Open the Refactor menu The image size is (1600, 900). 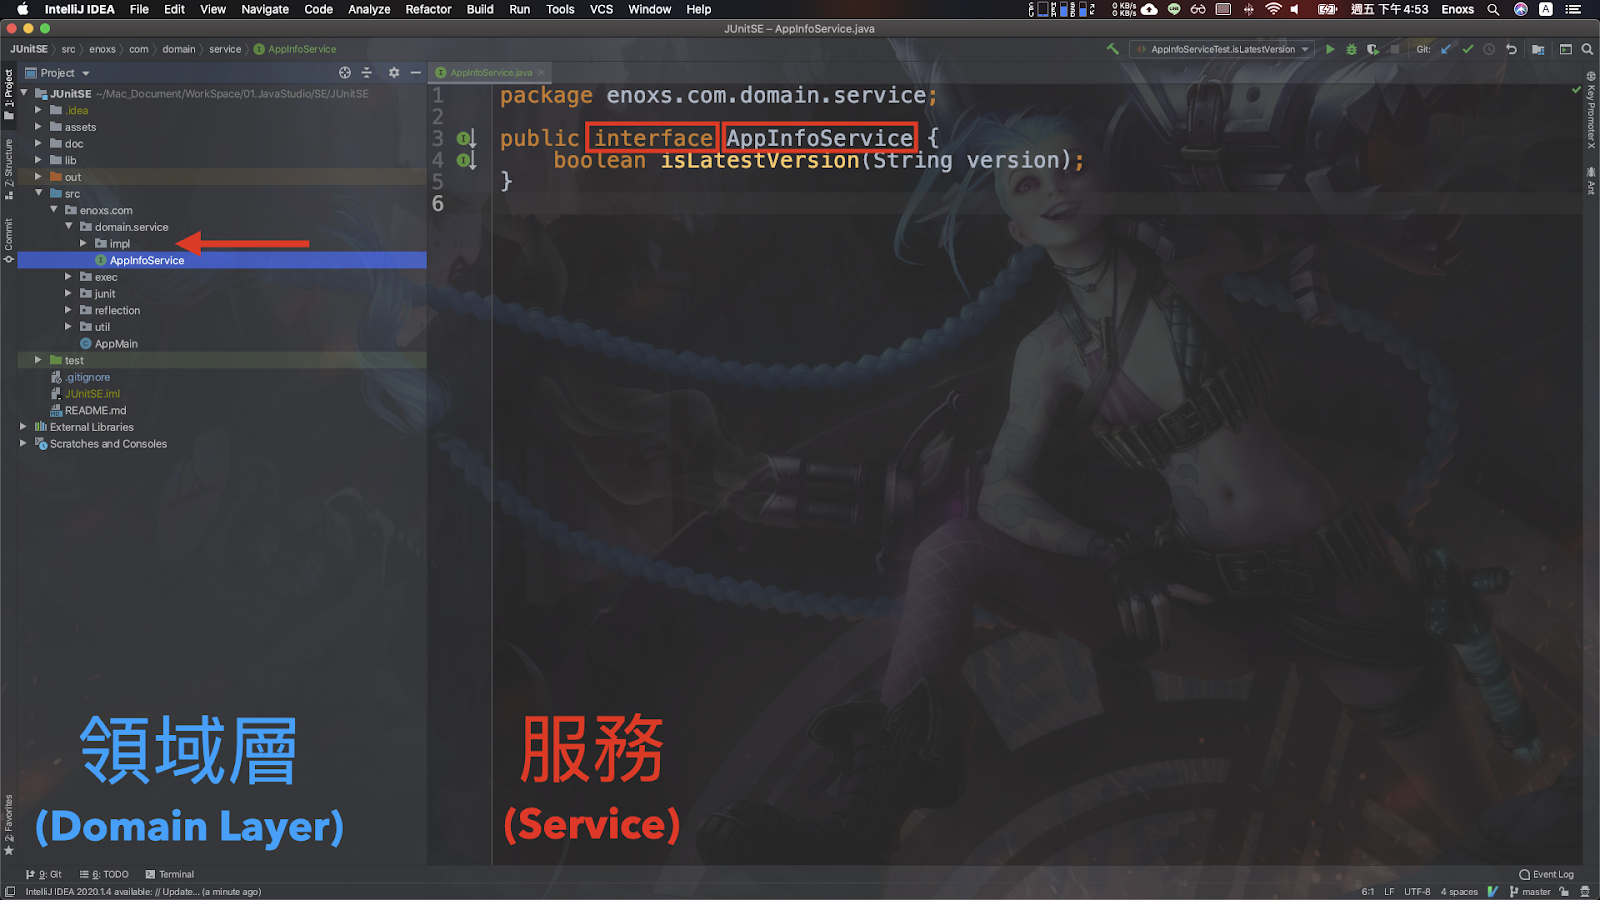(428, 9)
